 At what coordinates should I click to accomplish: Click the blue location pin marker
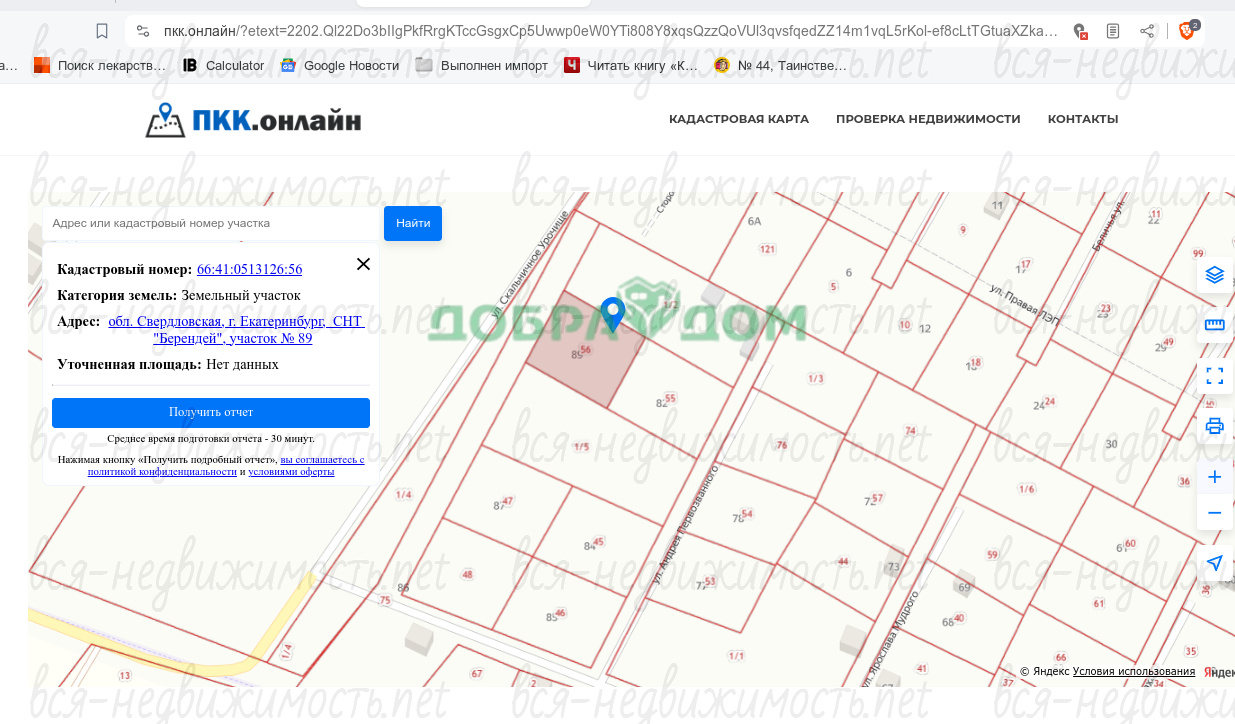(x=612, y=313)
